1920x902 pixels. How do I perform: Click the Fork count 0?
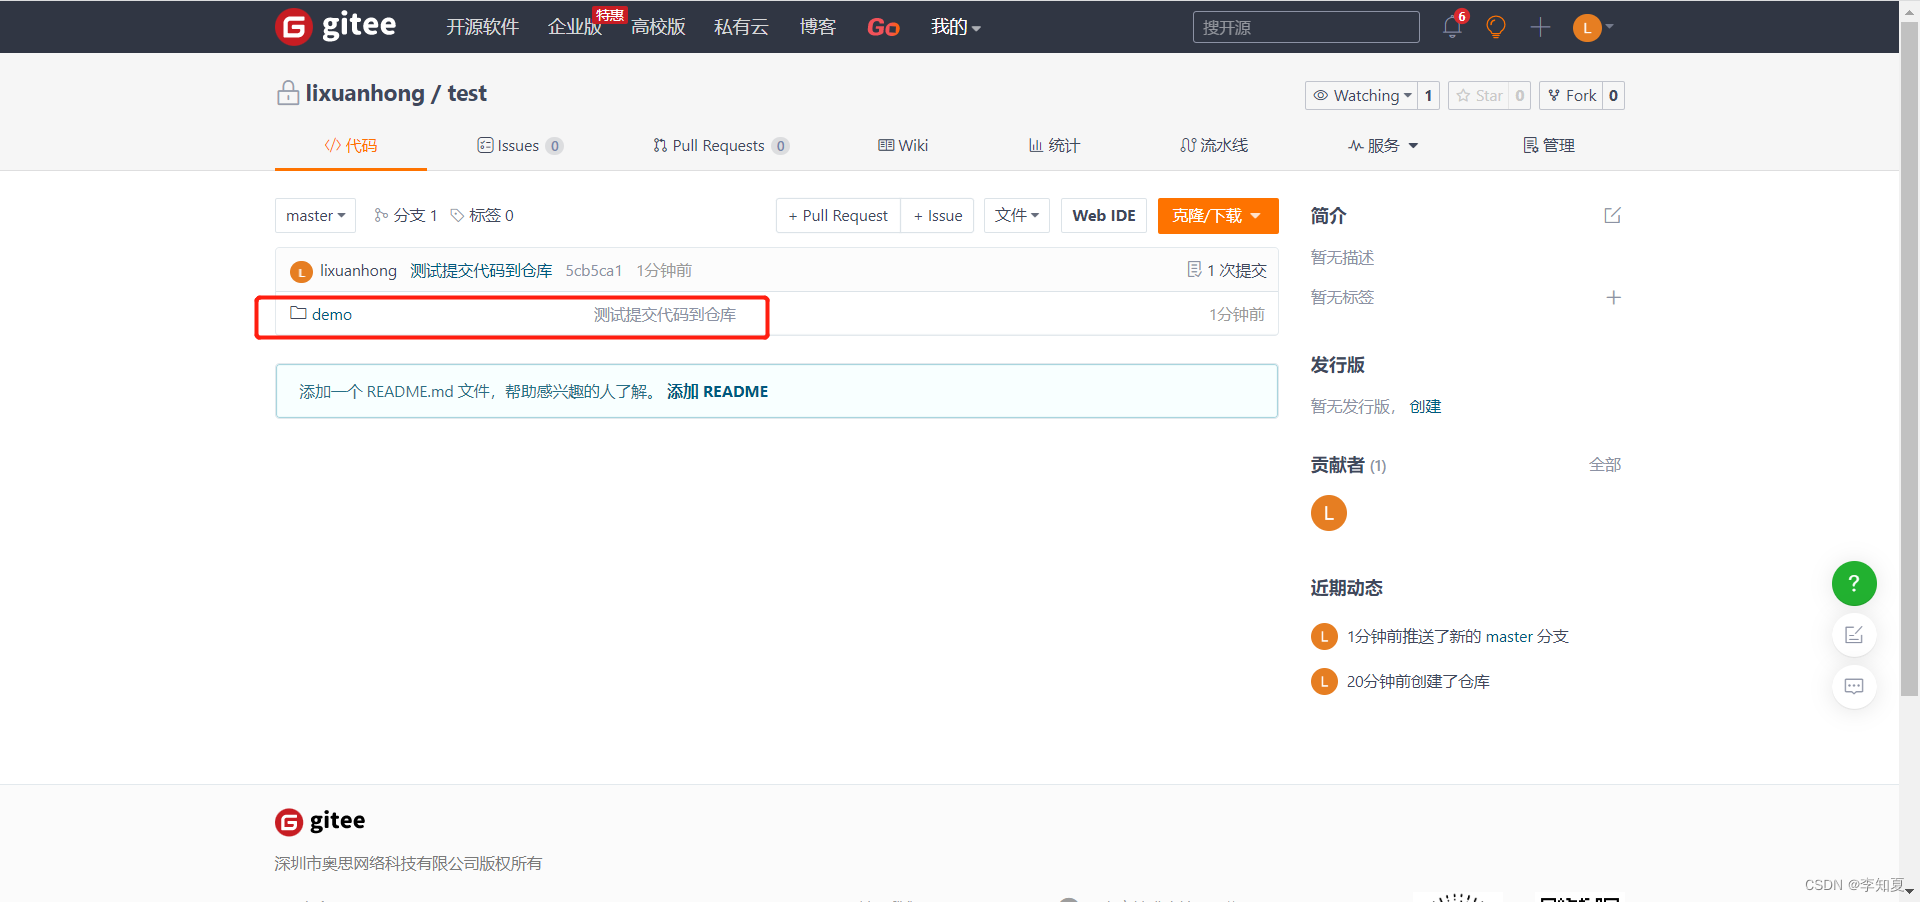click(1613, 95)
